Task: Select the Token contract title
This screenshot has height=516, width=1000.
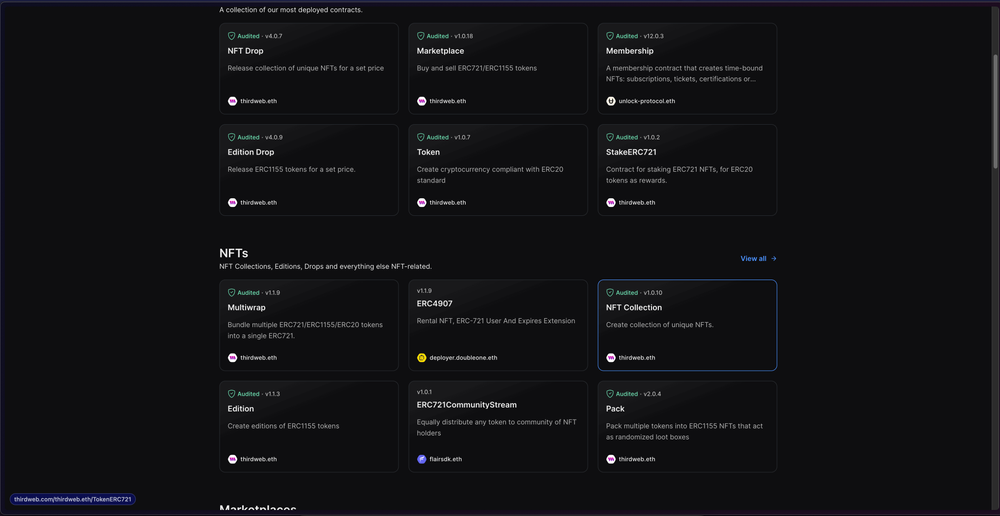Action: tap(428, 152)
